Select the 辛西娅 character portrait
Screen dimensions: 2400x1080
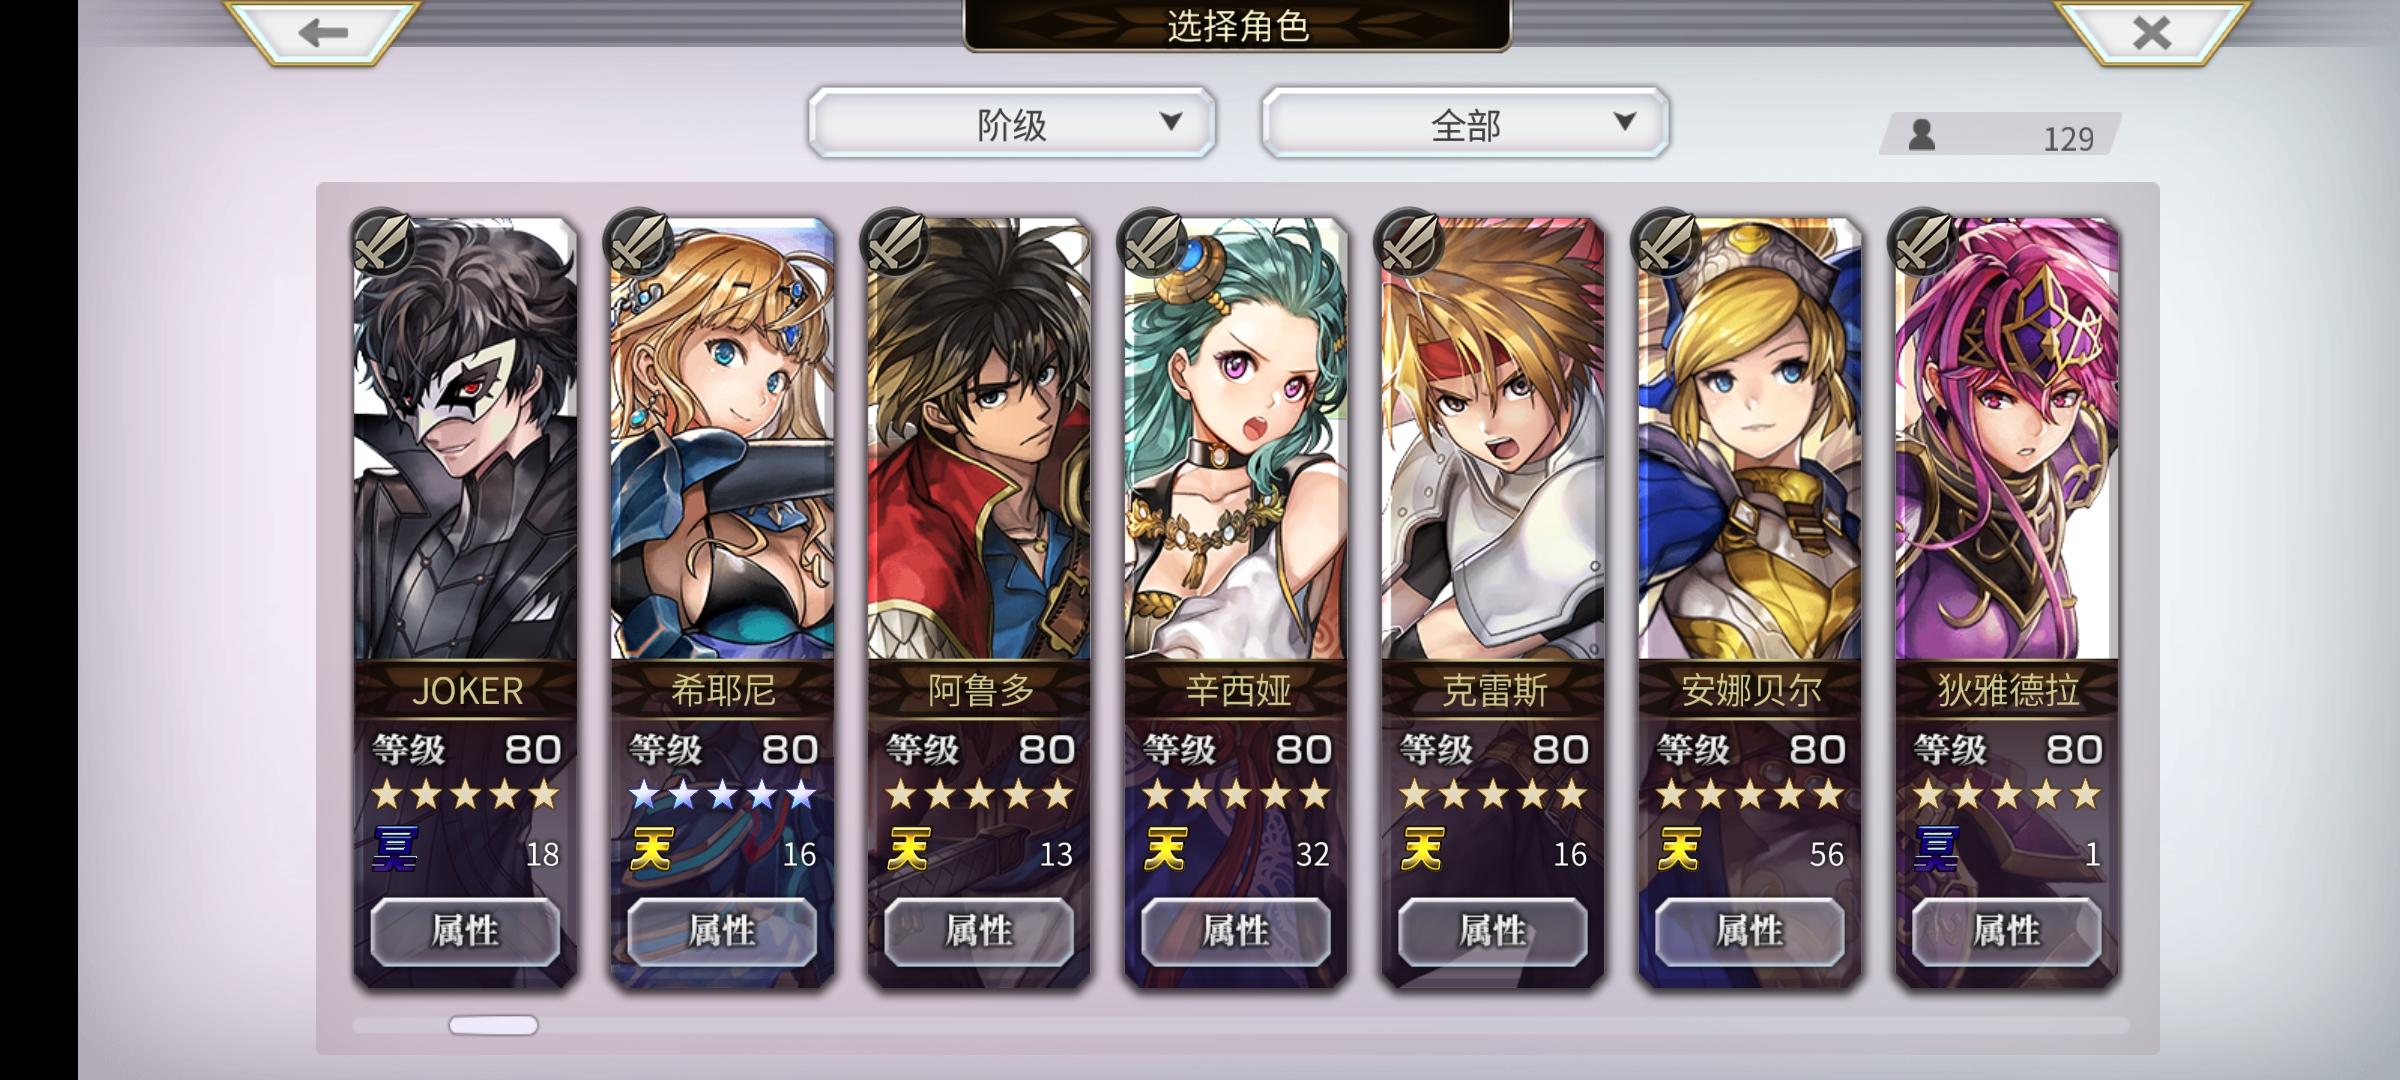click(x=1236, y=440)
